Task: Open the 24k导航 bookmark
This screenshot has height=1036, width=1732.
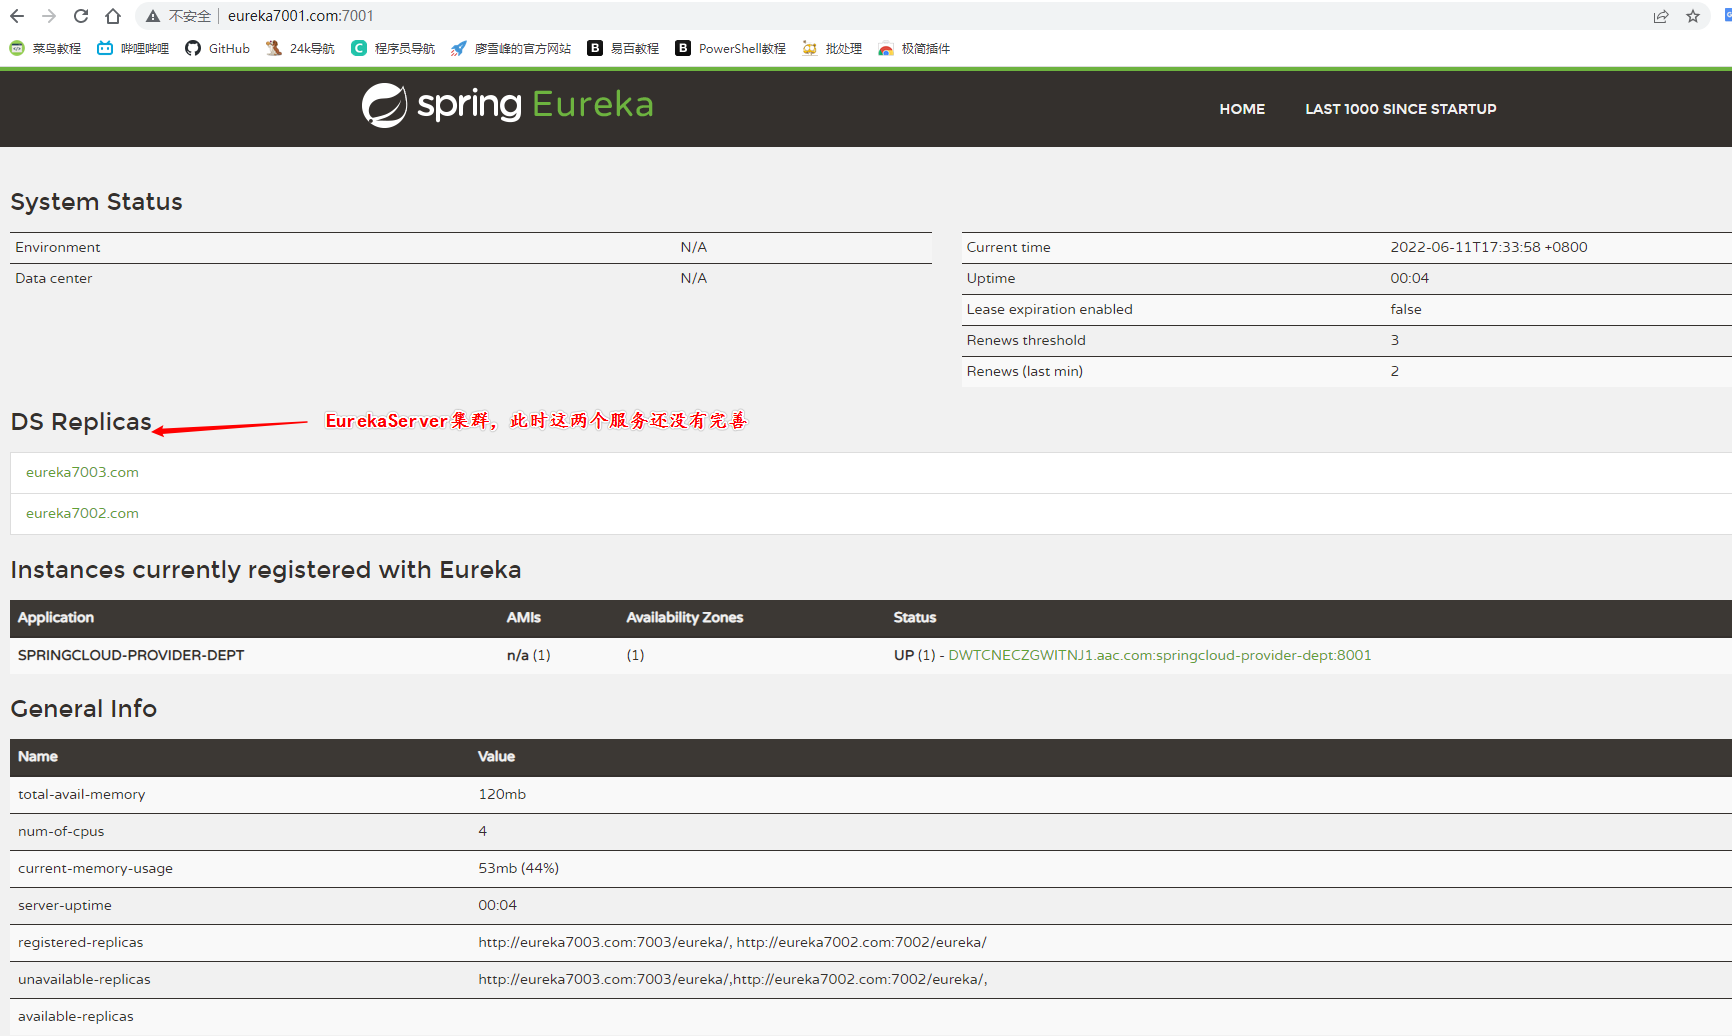Action: (301, 48)
